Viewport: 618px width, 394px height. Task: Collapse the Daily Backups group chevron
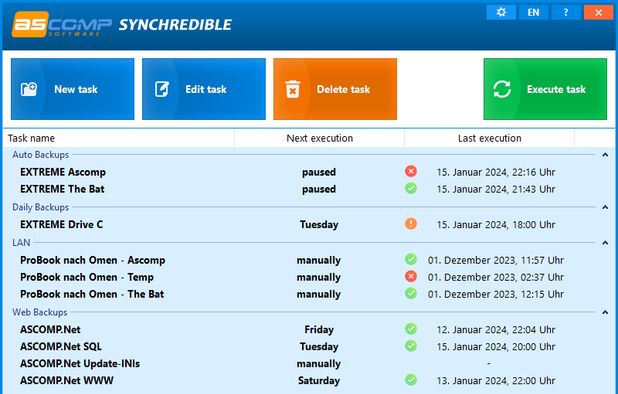605,207
